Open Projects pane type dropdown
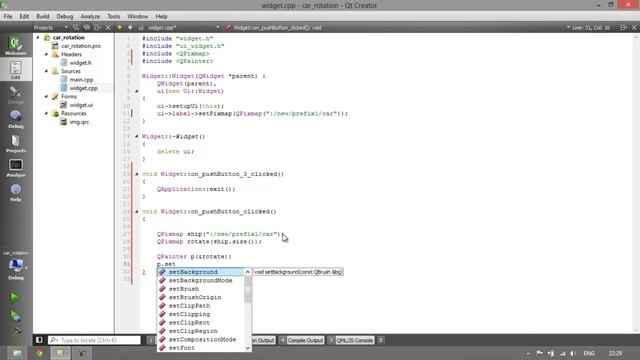The height and width of the screenshot is (360, 640). tap(66, 27)
